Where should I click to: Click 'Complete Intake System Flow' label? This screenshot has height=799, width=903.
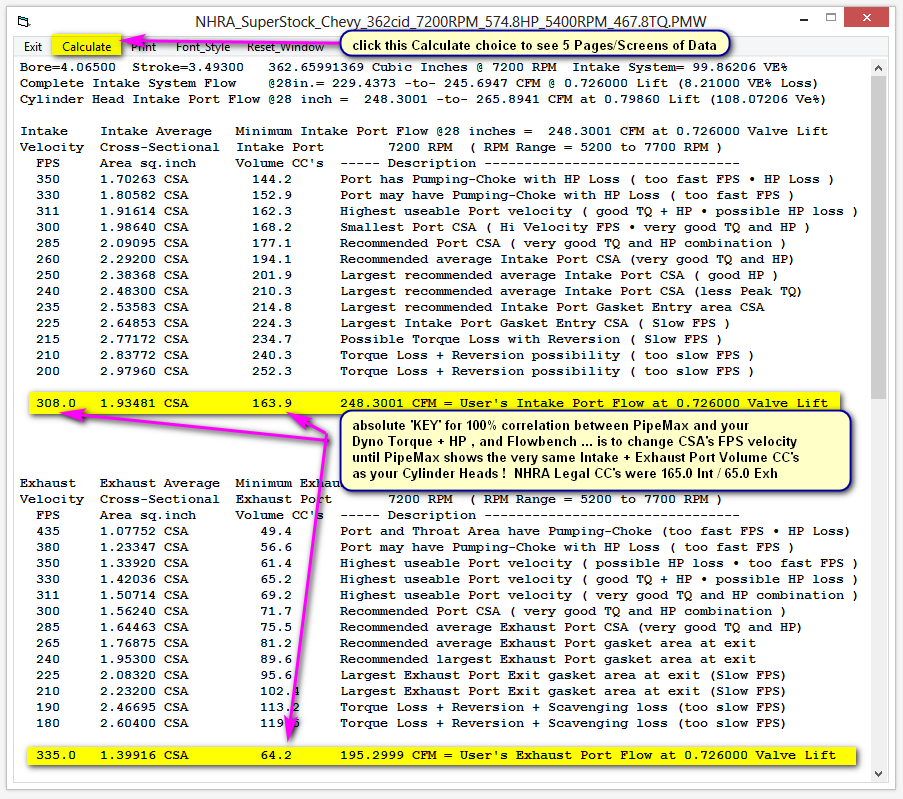pos(128,84)
